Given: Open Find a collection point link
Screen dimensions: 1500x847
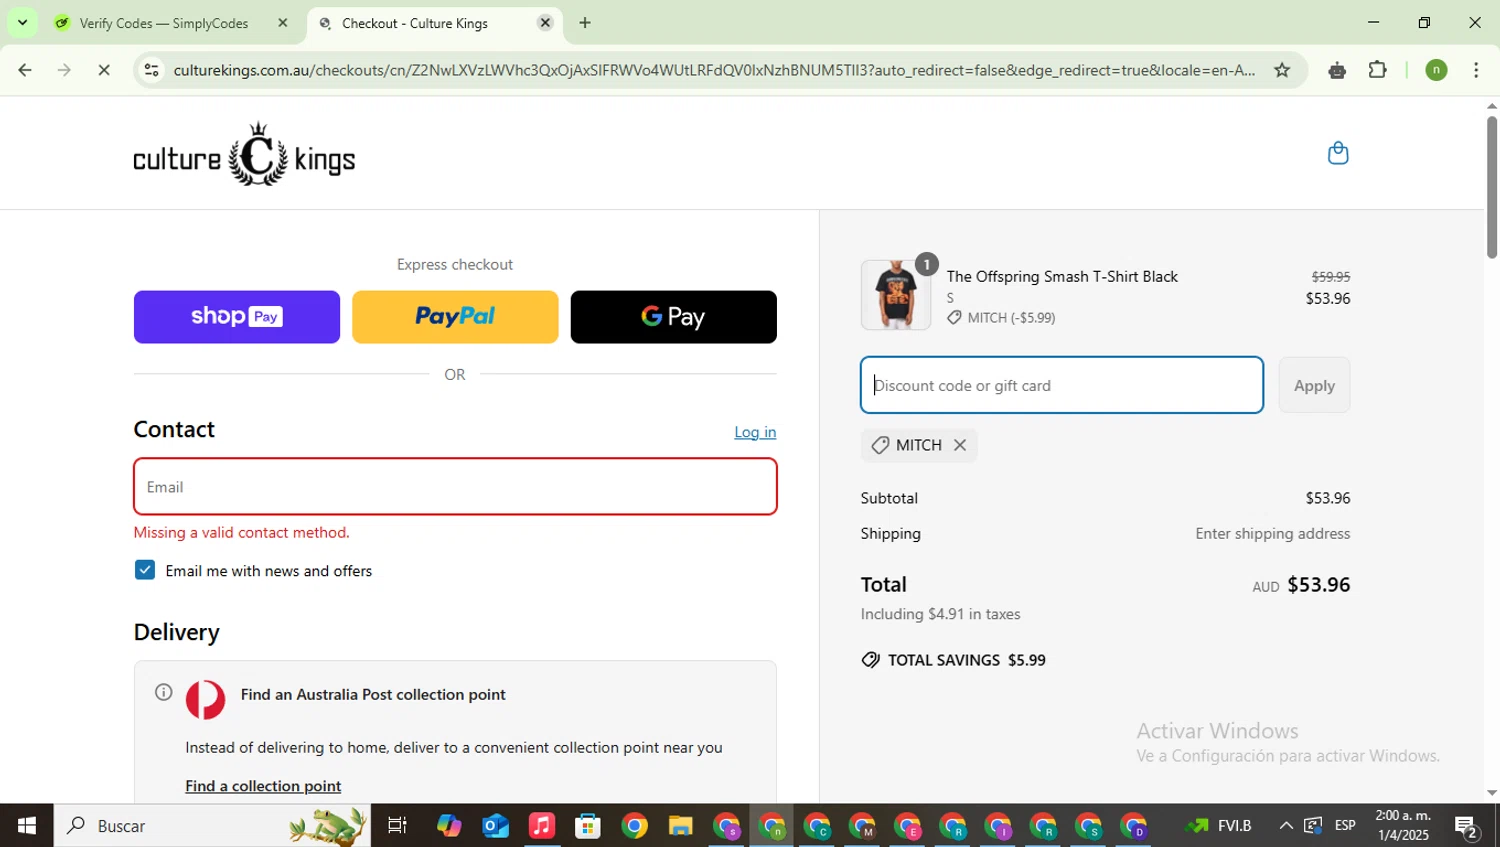Looking at the screenshot, I should click(x=263, y=786).
